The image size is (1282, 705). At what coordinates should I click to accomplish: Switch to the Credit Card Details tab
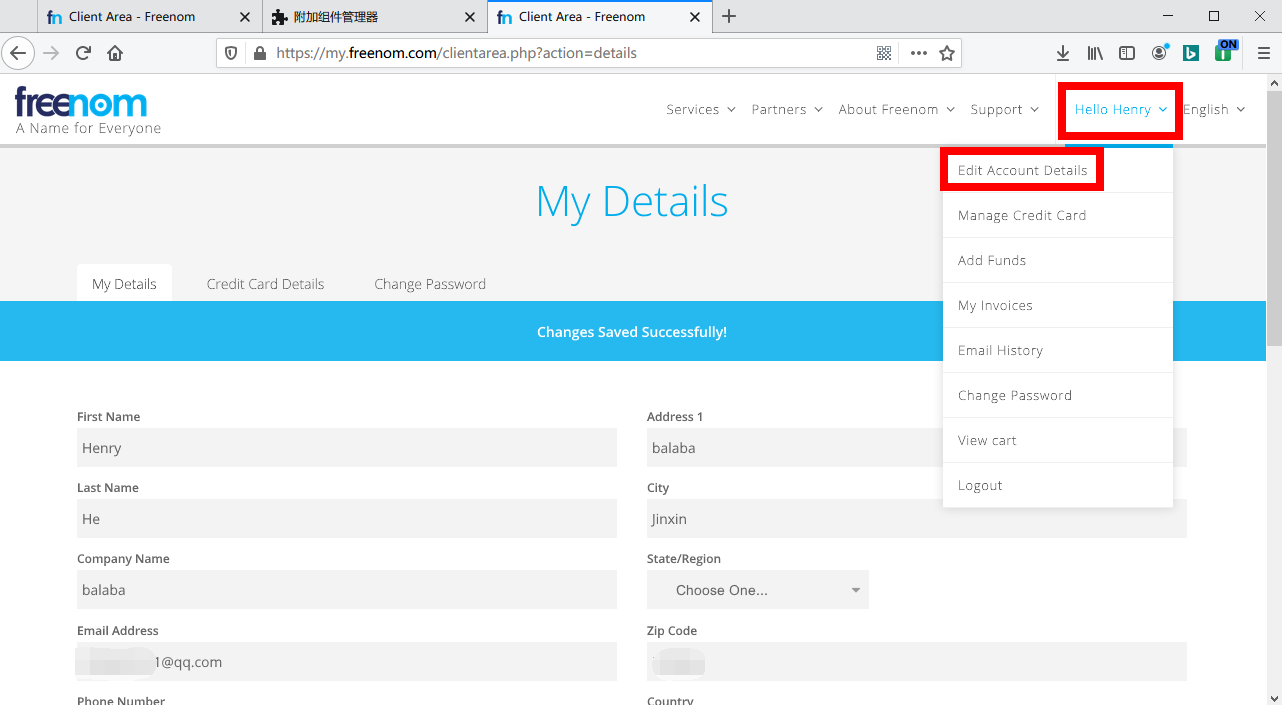[x=265, y=284]
